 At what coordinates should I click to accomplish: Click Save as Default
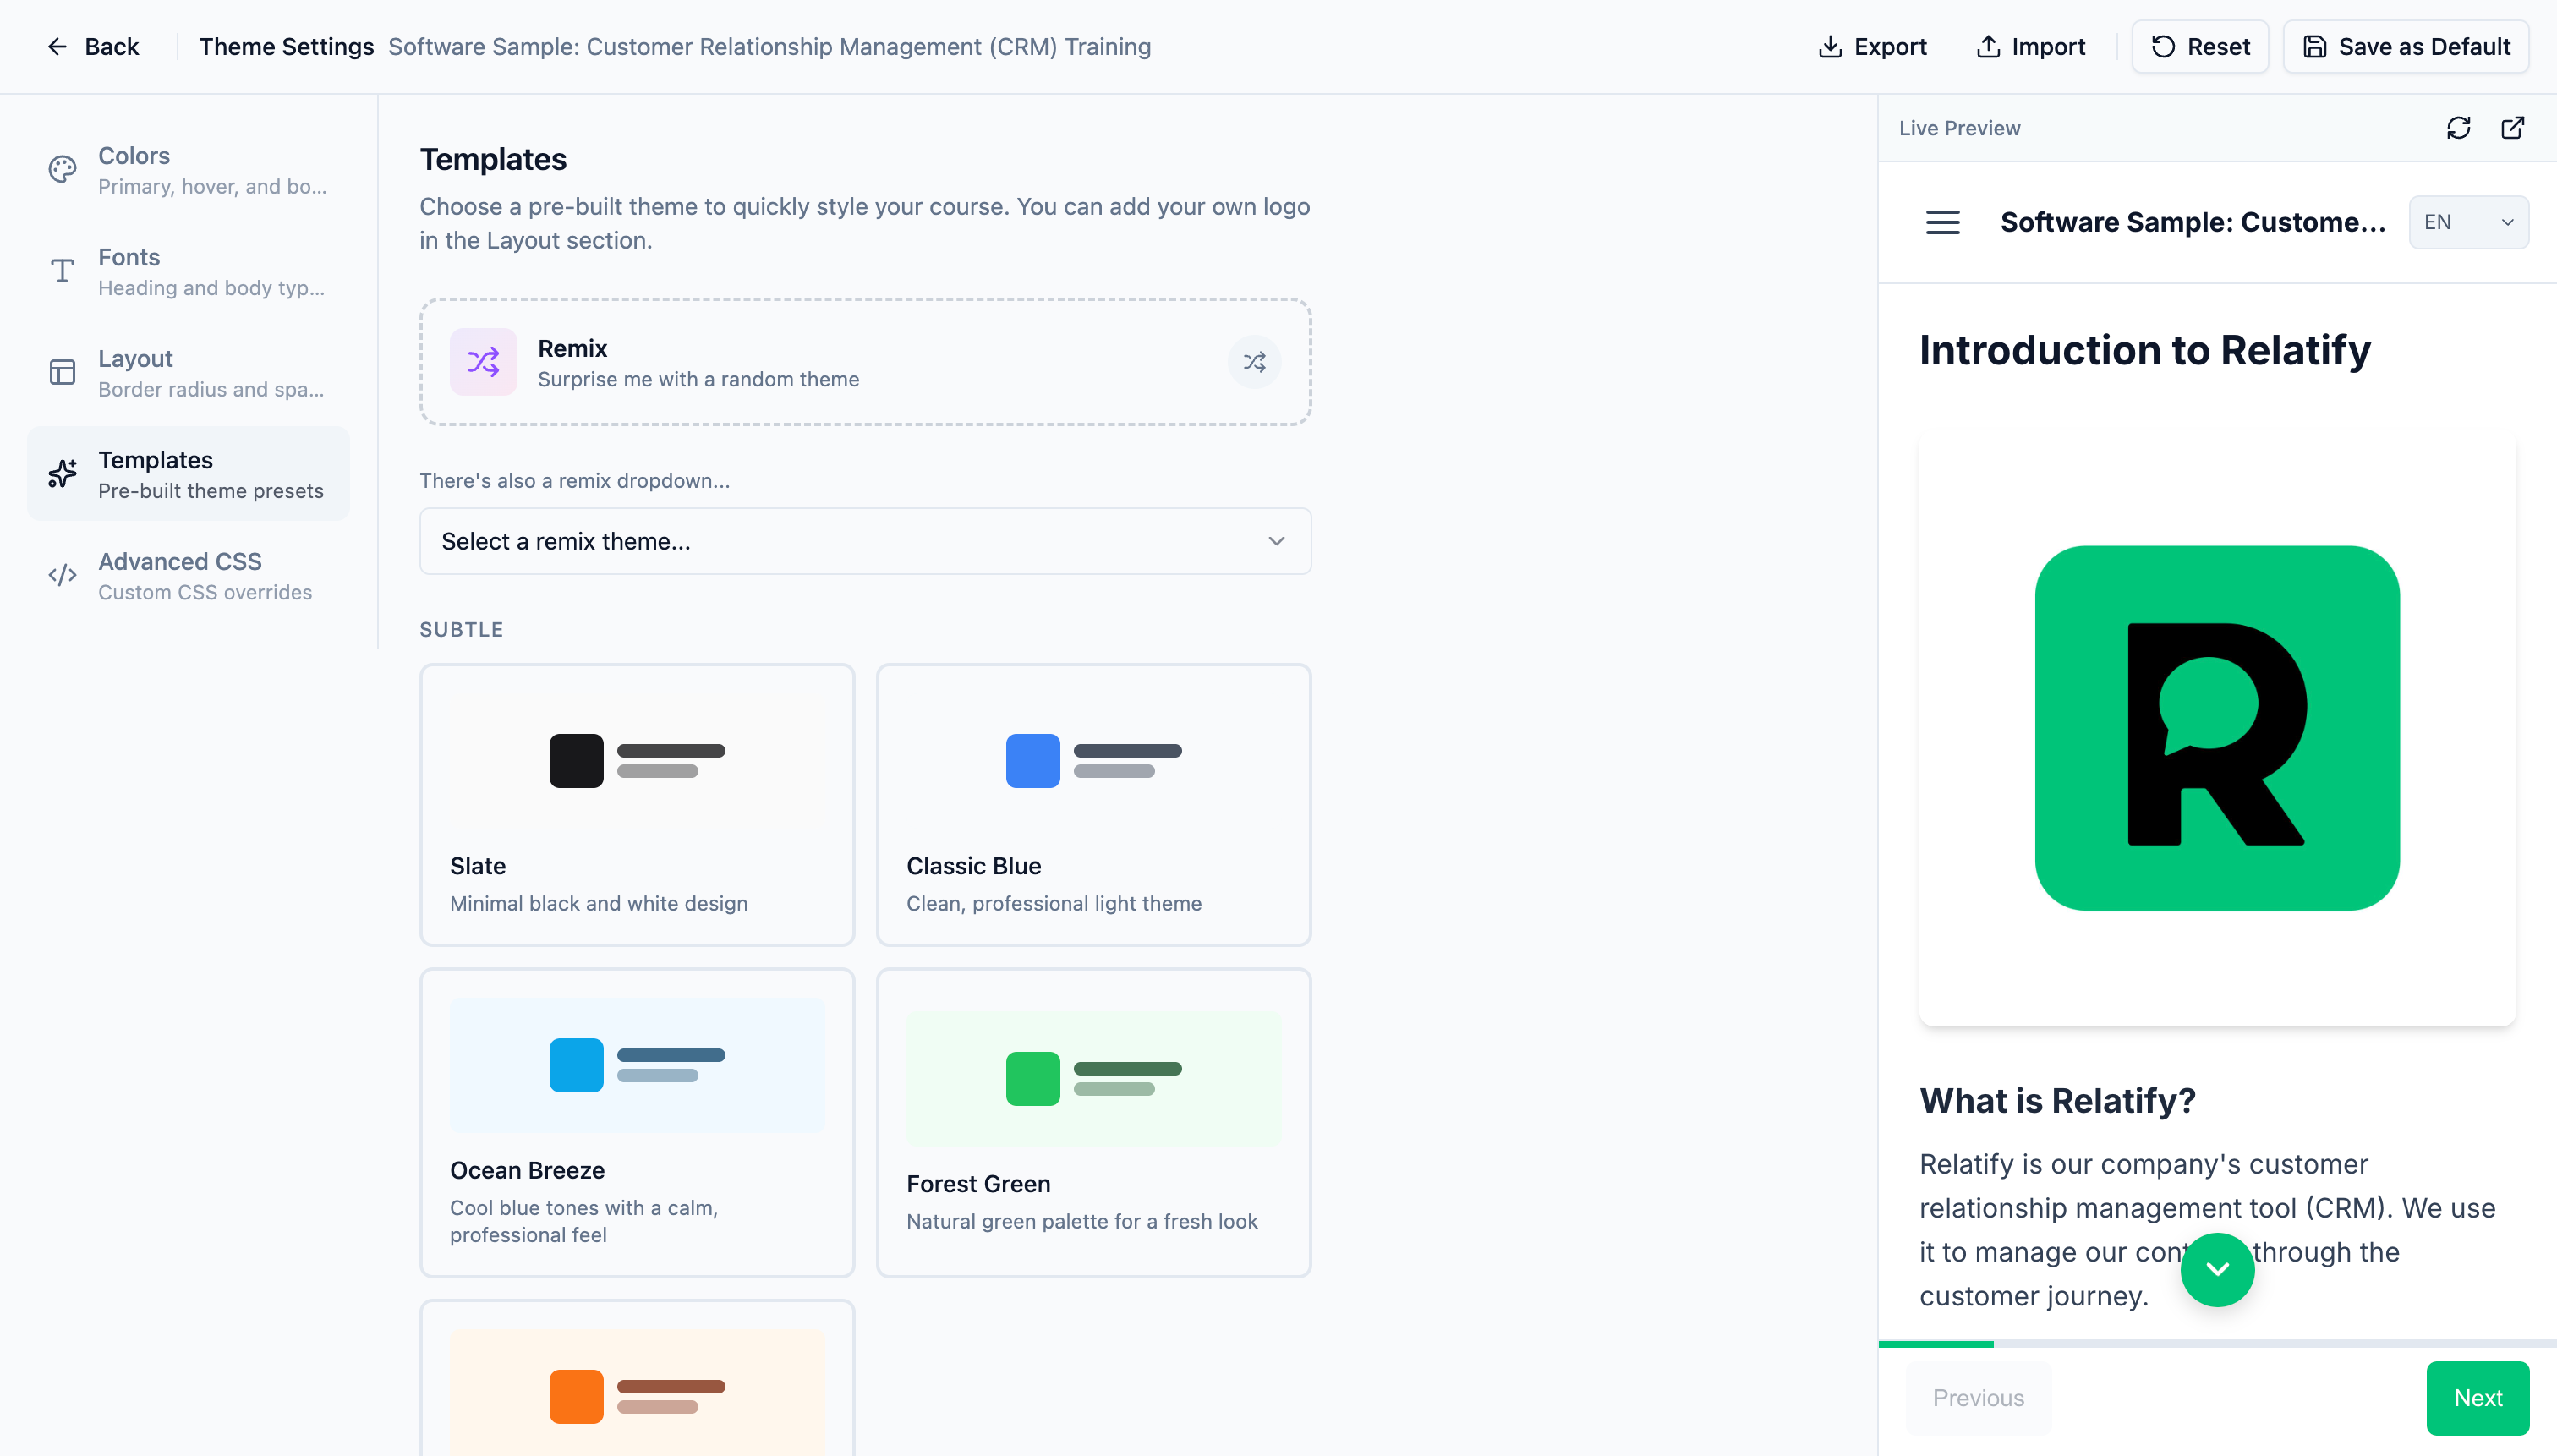(x=2405, y=47)
